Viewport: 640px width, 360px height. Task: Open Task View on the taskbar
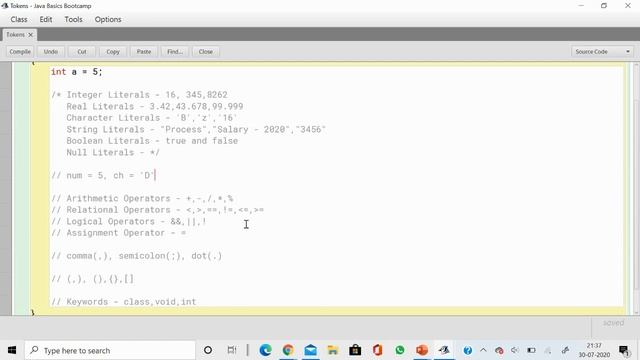232,350
